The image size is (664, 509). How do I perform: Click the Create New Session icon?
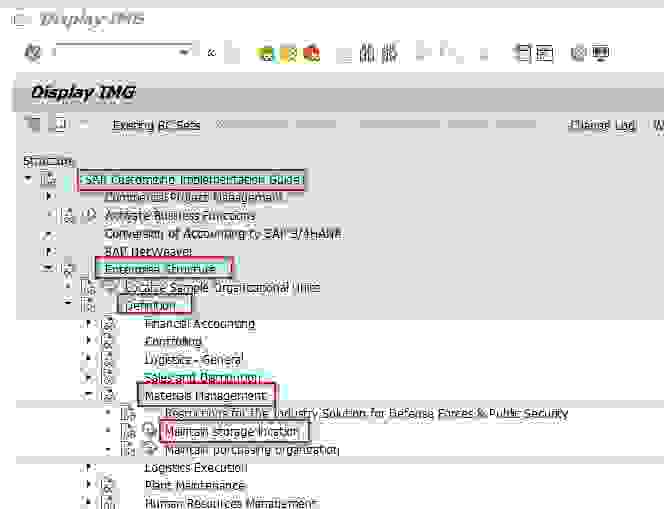[523, 53]
